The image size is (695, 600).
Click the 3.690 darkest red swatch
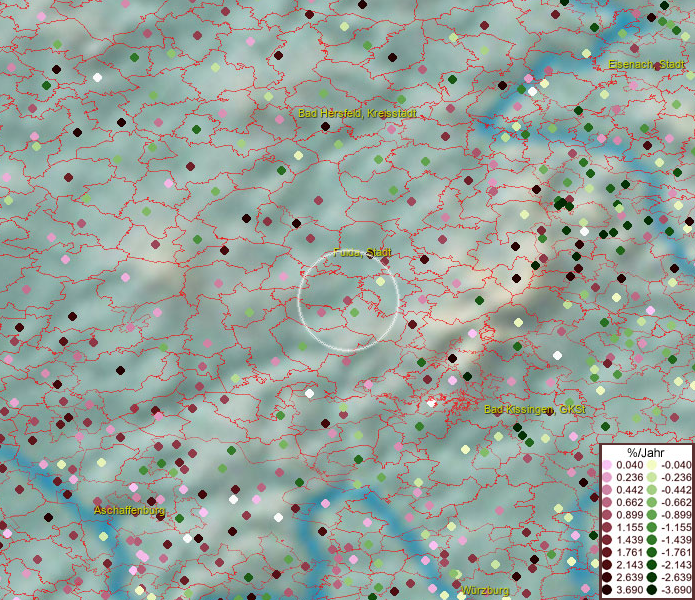[607, 590]
